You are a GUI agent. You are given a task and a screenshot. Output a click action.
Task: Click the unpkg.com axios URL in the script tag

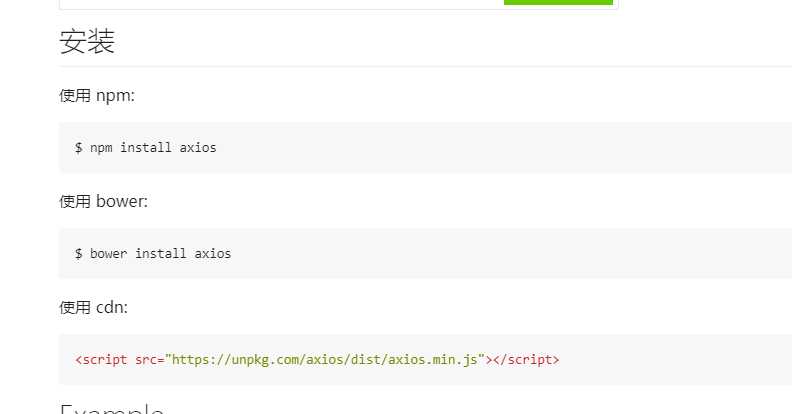pos(324,359)
